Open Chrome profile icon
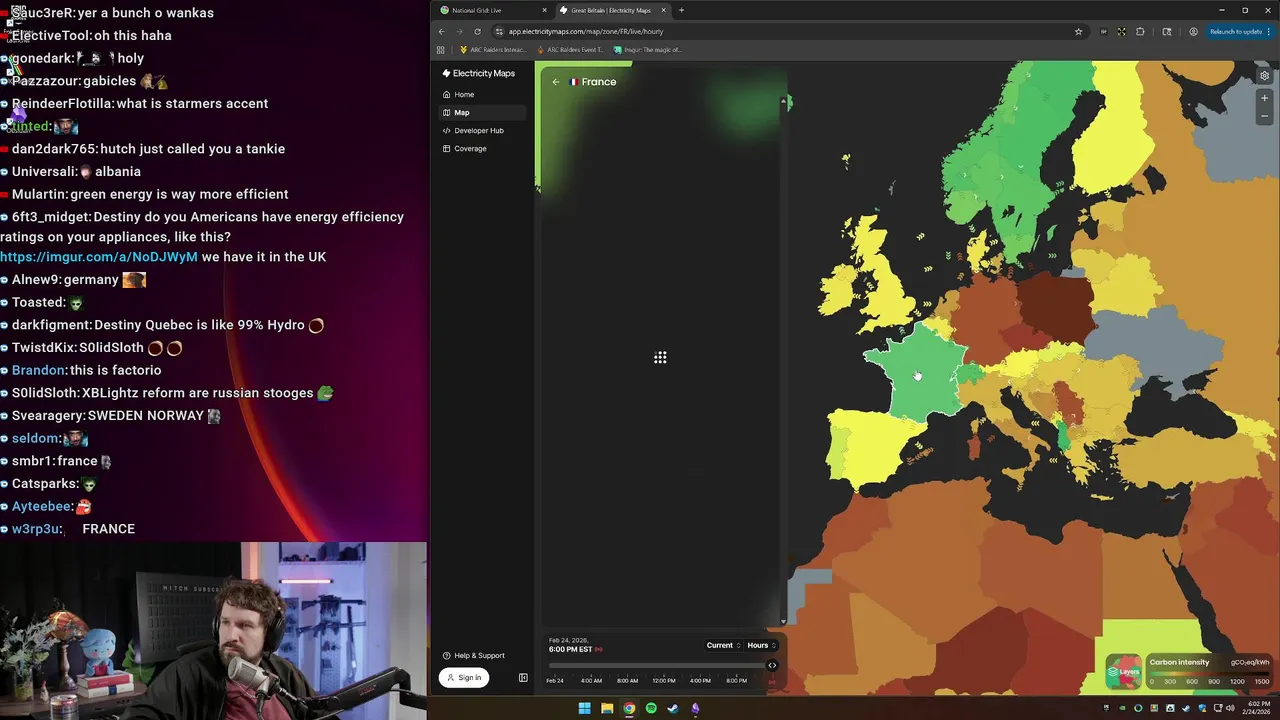Viewport: 1280px width, 720px height. pos(1193,31)
